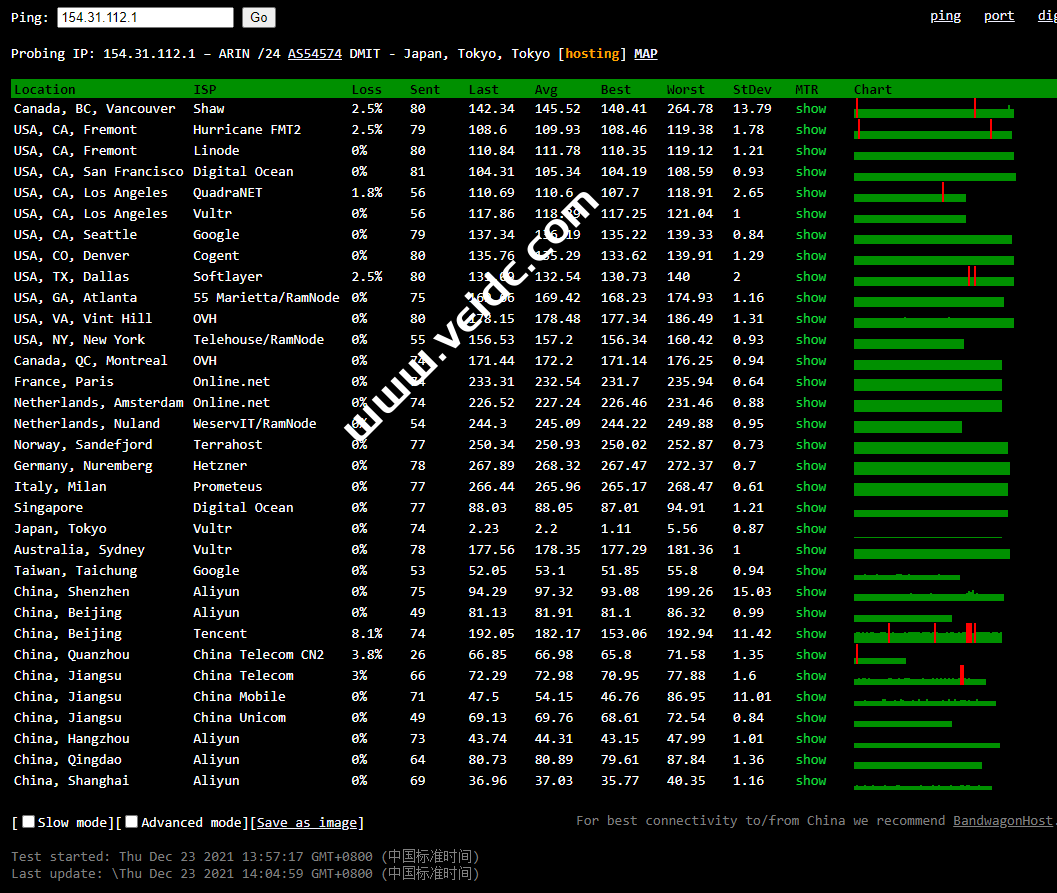Enable the Slow mode checkbox
Image resolution: width=1057 pixels, height=893 pixels.
[29, 822]
